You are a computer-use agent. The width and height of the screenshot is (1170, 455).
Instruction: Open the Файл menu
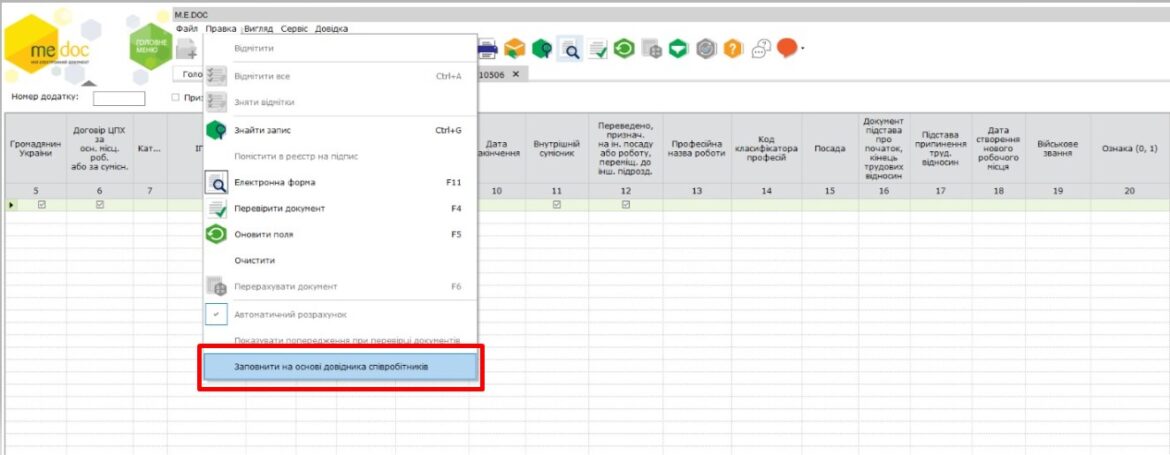tap(187, 29)
